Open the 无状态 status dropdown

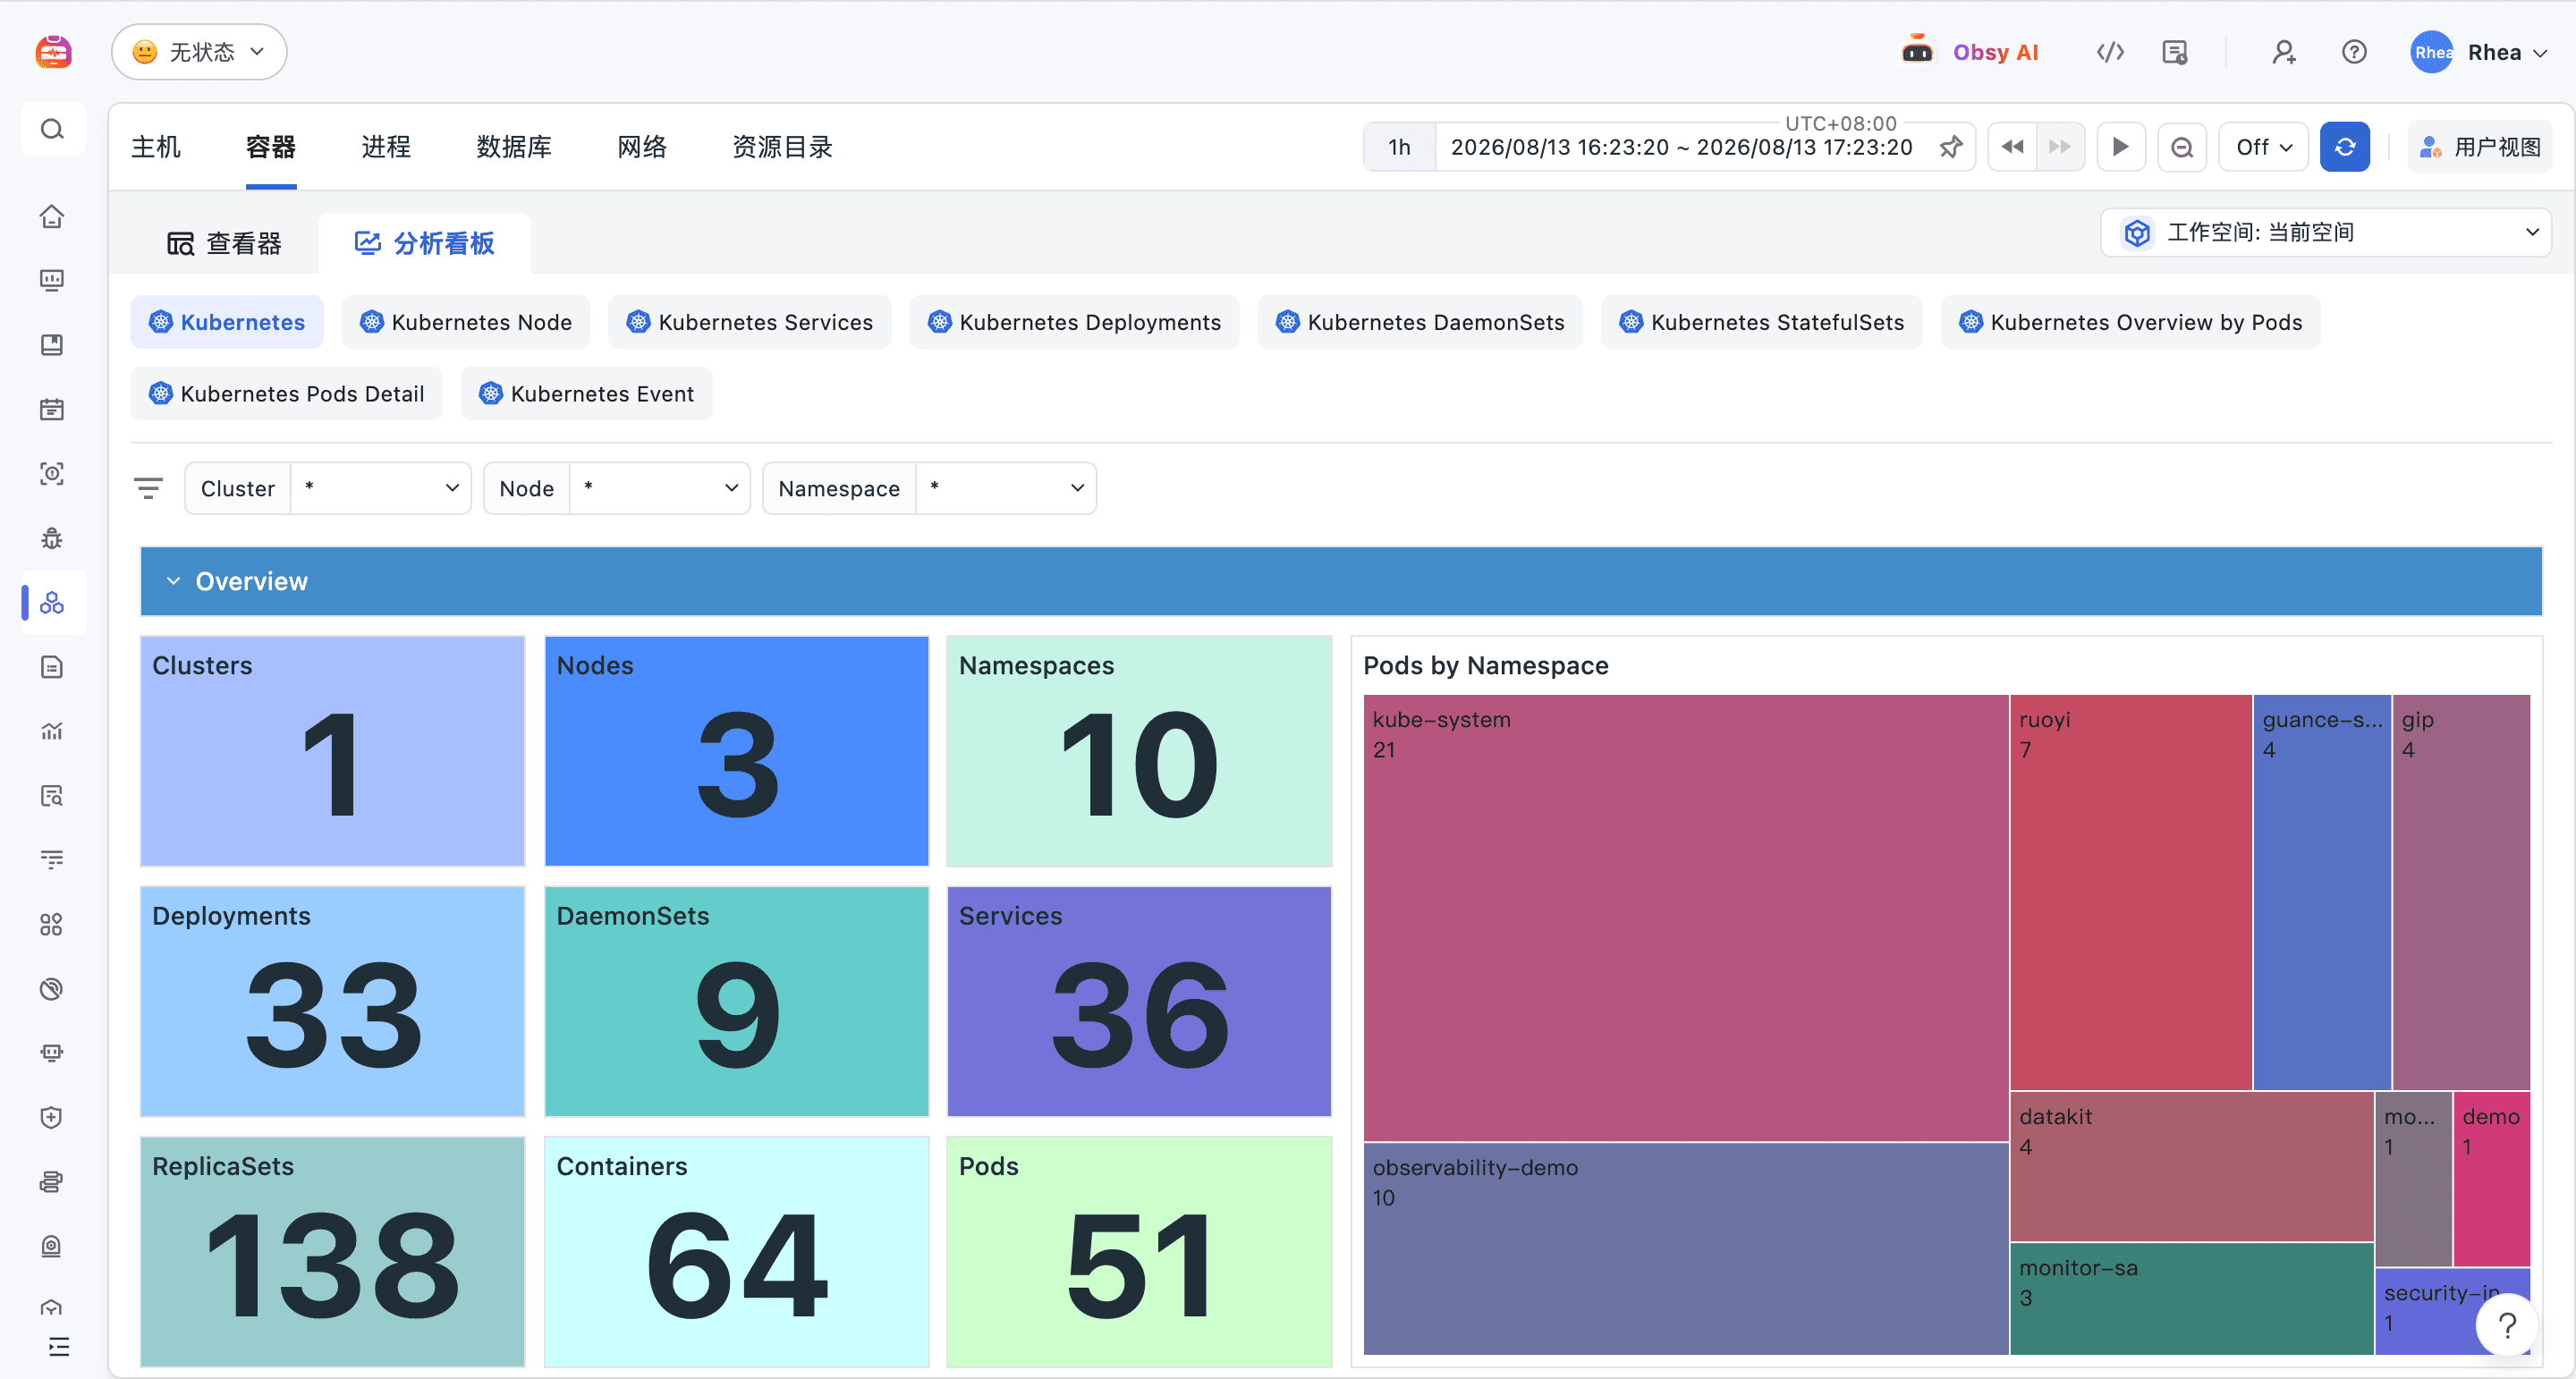point(199,52)
